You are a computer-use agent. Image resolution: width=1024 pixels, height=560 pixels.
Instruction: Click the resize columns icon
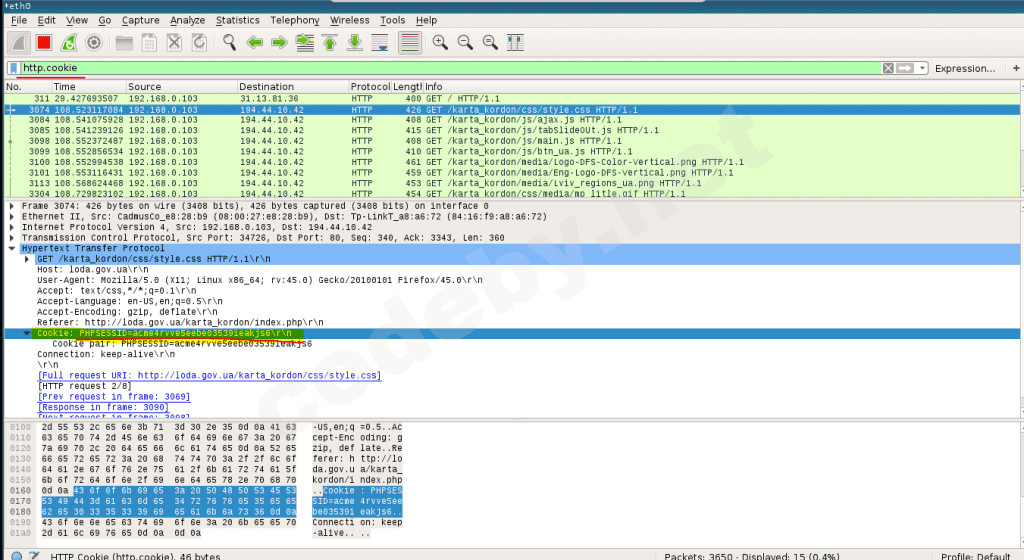point(515,42)
